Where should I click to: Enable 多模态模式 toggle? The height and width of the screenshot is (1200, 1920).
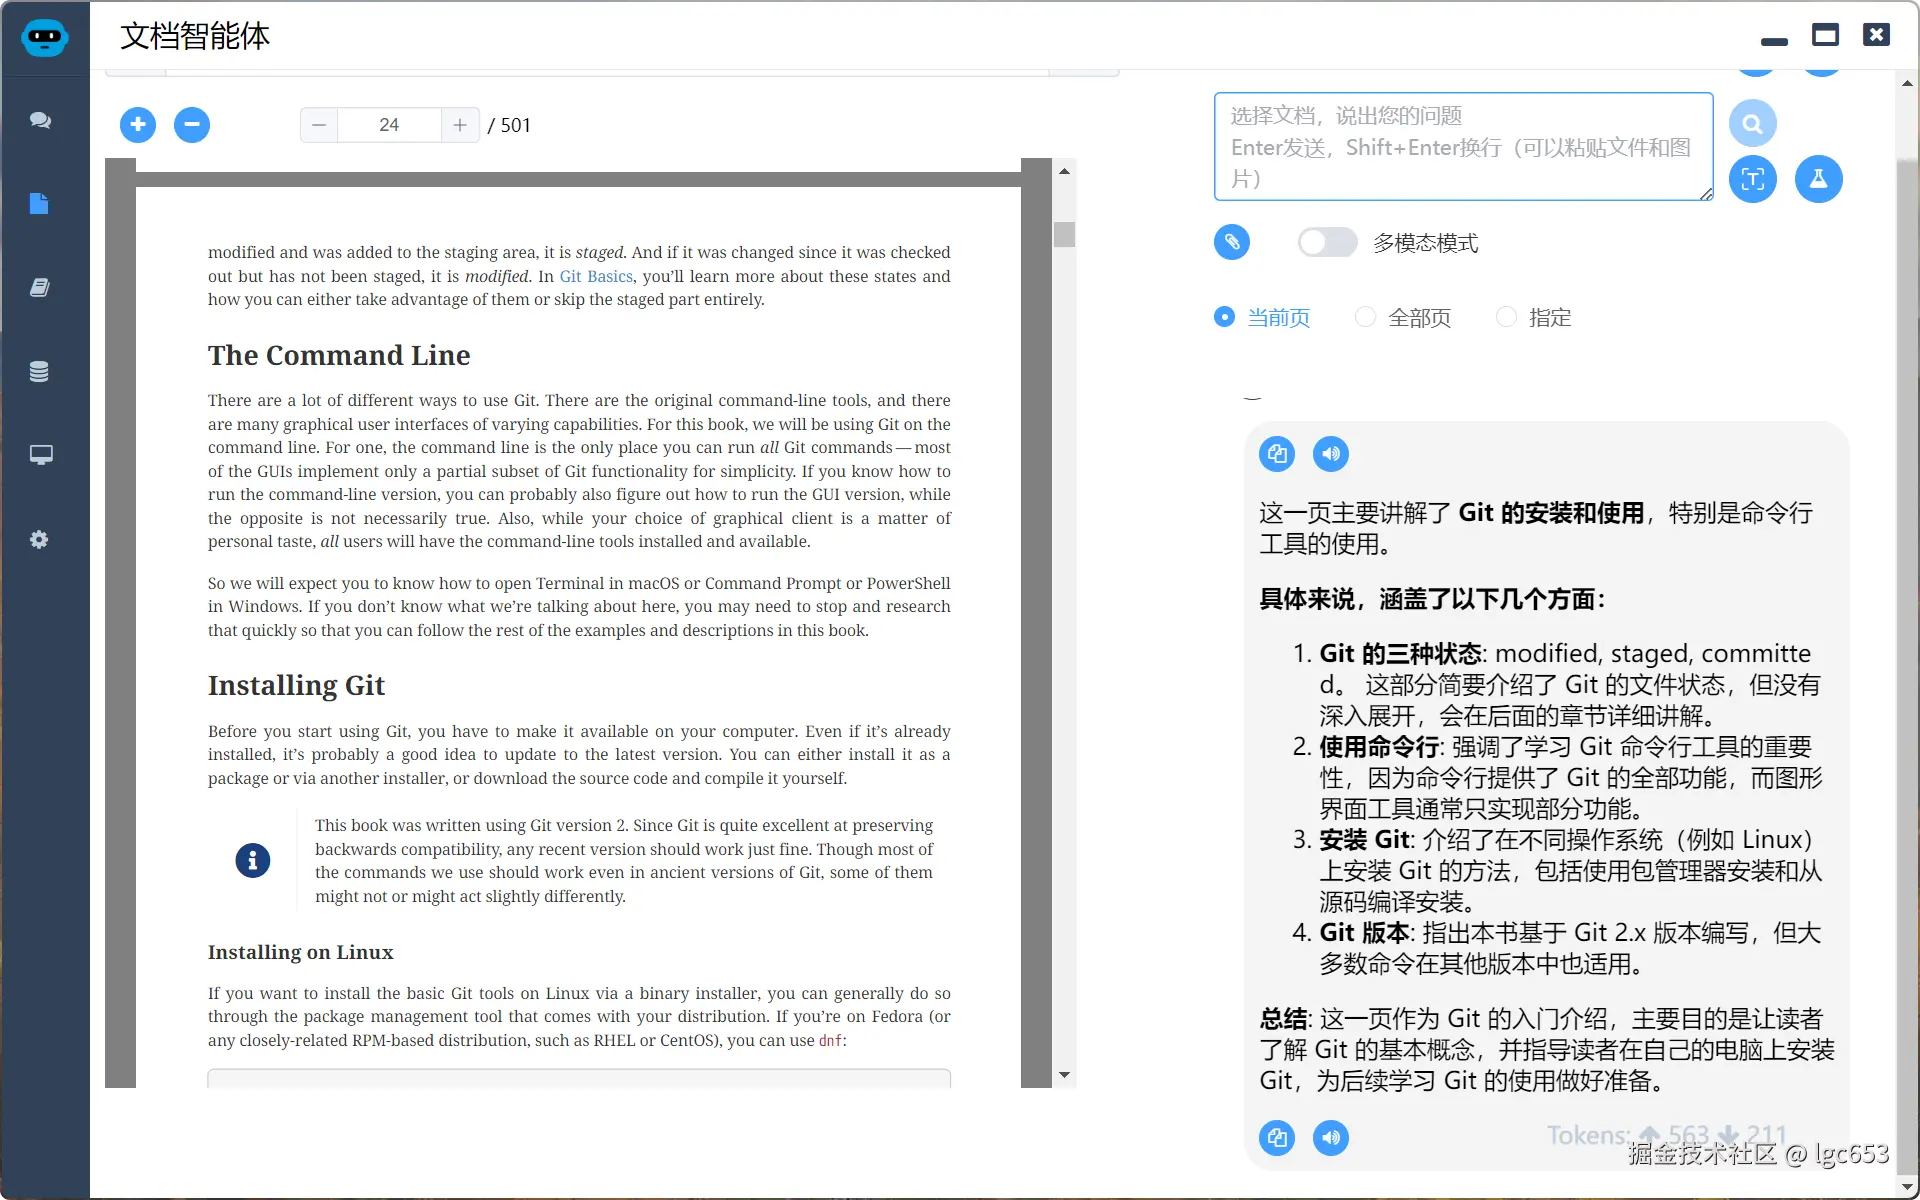pos(1326,242)
